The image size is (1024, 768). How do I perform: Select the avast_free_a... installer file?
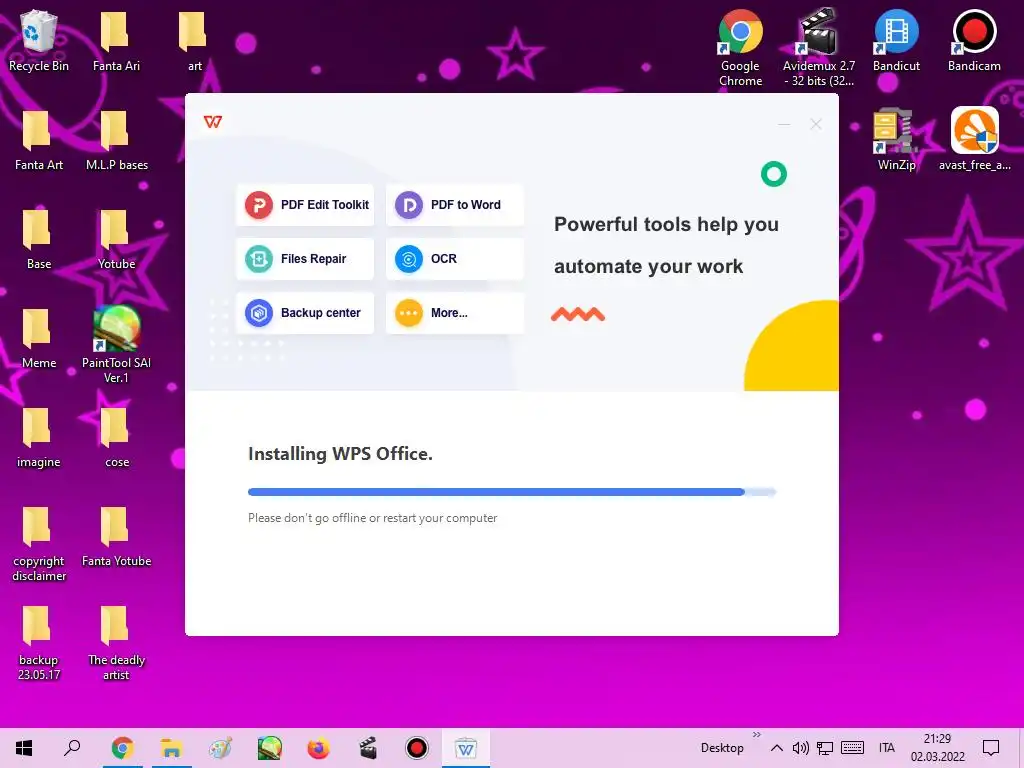coord(974,140)
